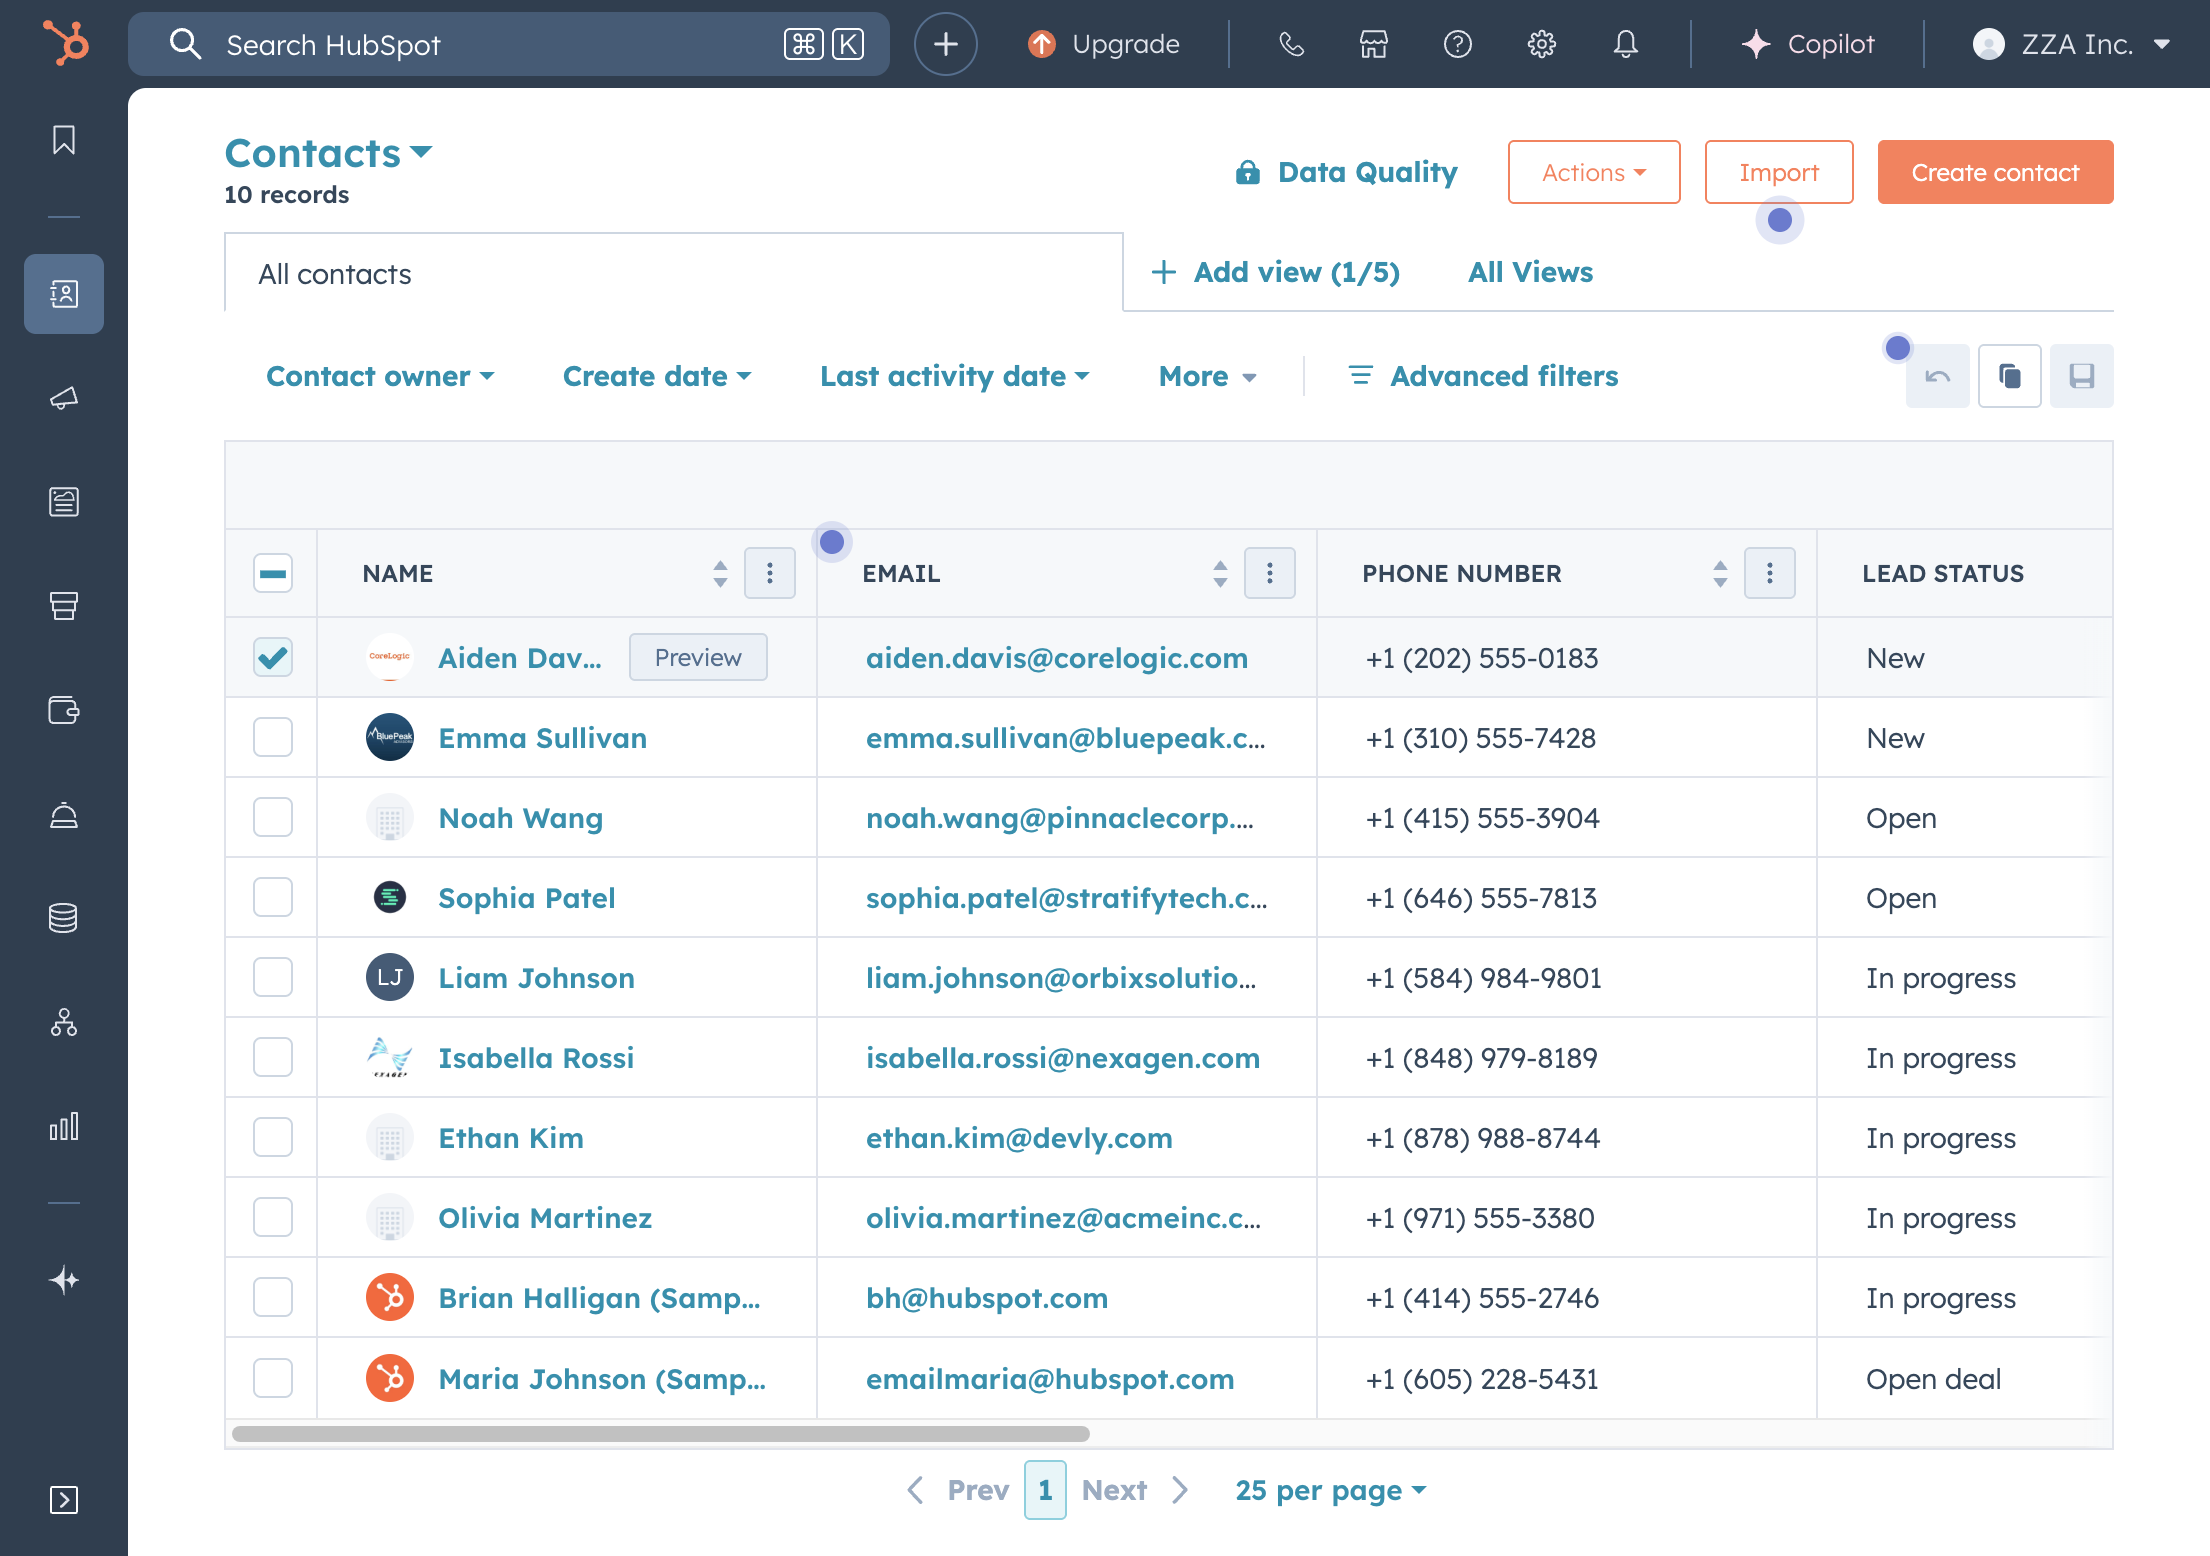Click the clone view copy icon
The image size is (2210, 1556).
(x=2009, y=376)
